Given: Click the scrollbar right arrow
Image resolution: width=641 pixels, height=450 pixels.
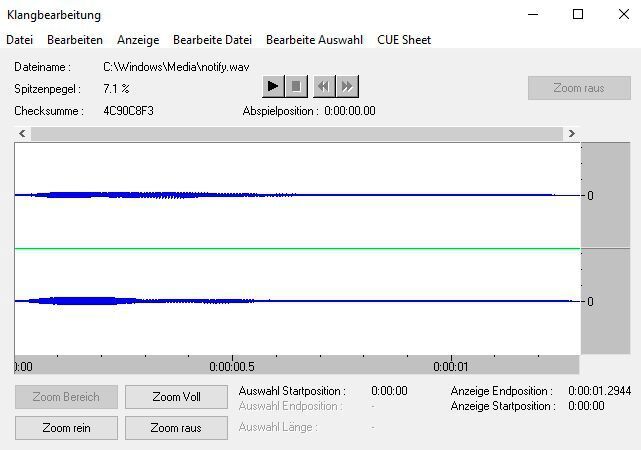Looking at the screenshot, I should pos(572,133).
